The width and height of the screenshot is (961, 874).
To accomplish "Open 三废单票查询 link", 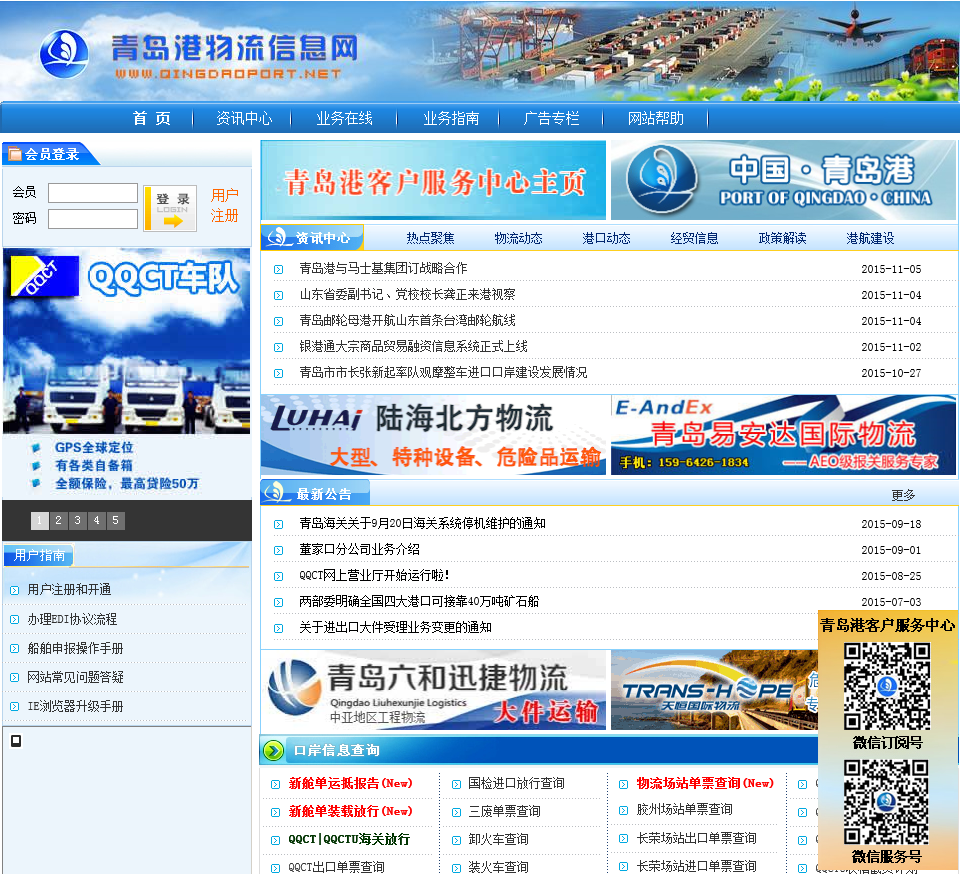I will [x=504, y=811].
